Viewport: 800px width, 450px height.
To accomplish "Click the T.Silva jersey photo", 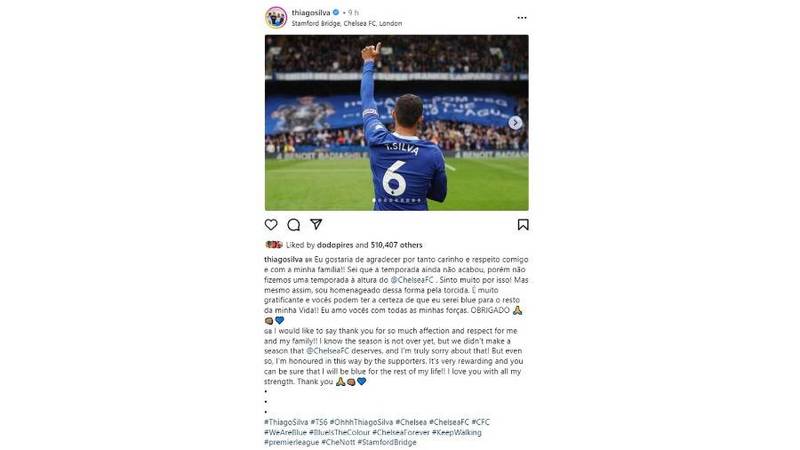I will (396, 122).
